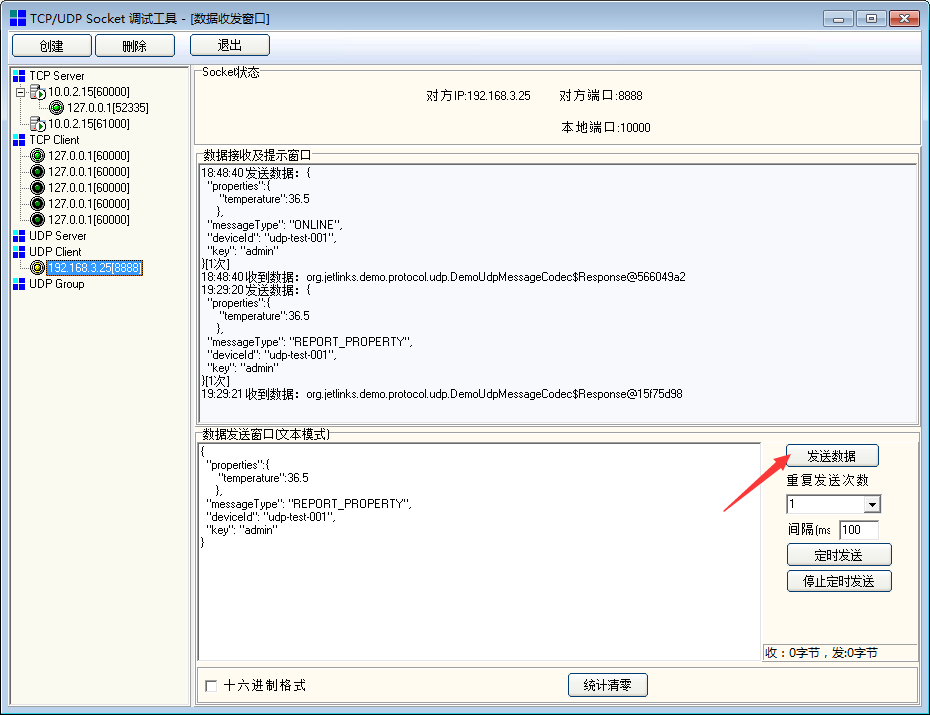930x715 pixels.
Task: Click the 127.0.0.1[52335] connection icon
Action: (x=57, y=108)
